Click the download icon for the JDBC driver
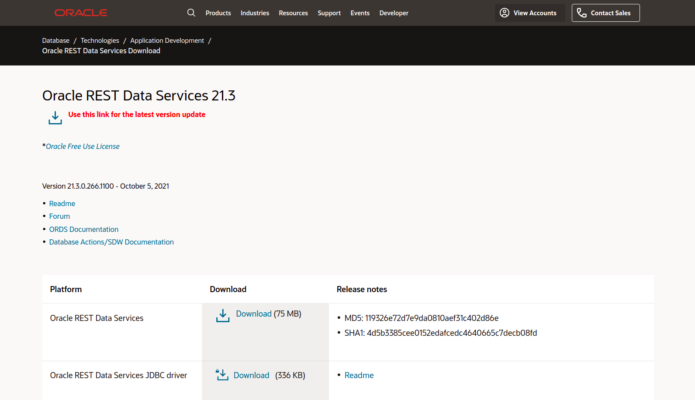Viewport: 695px width, 400px height. (222, 375)
